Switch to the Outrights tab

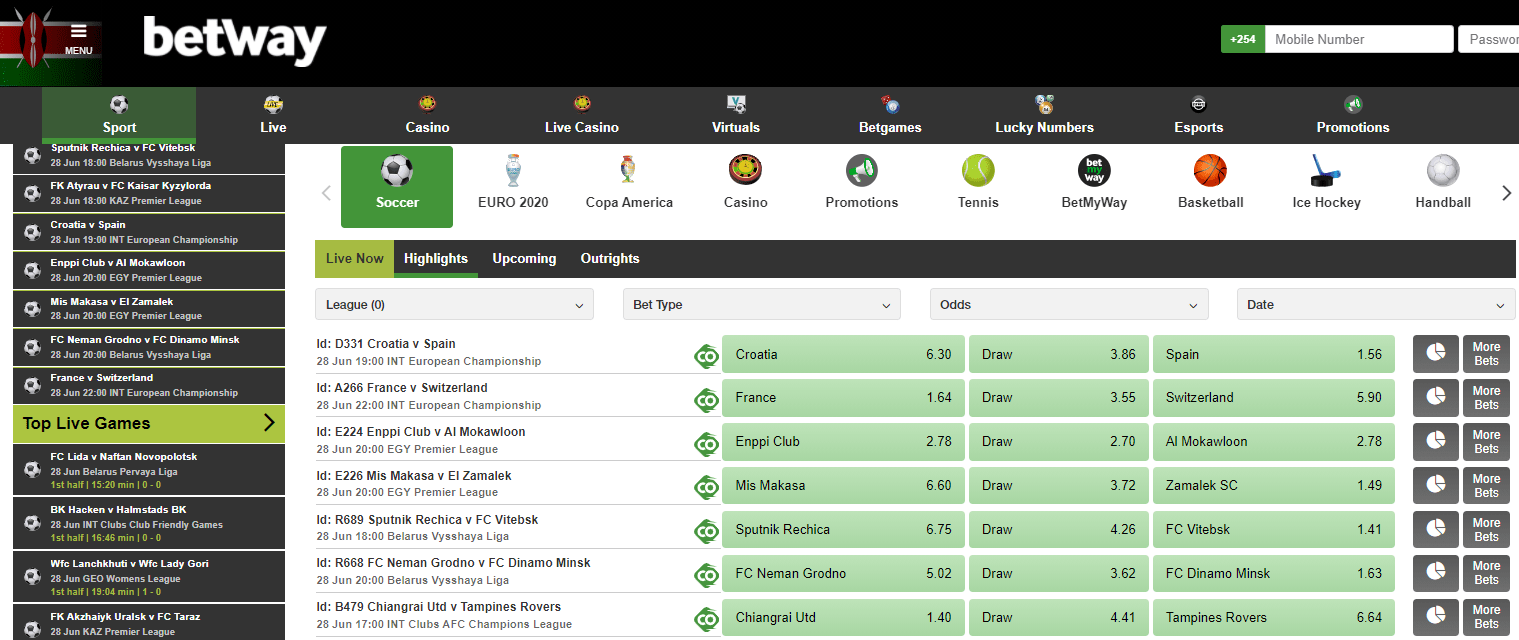coord(610,258)
